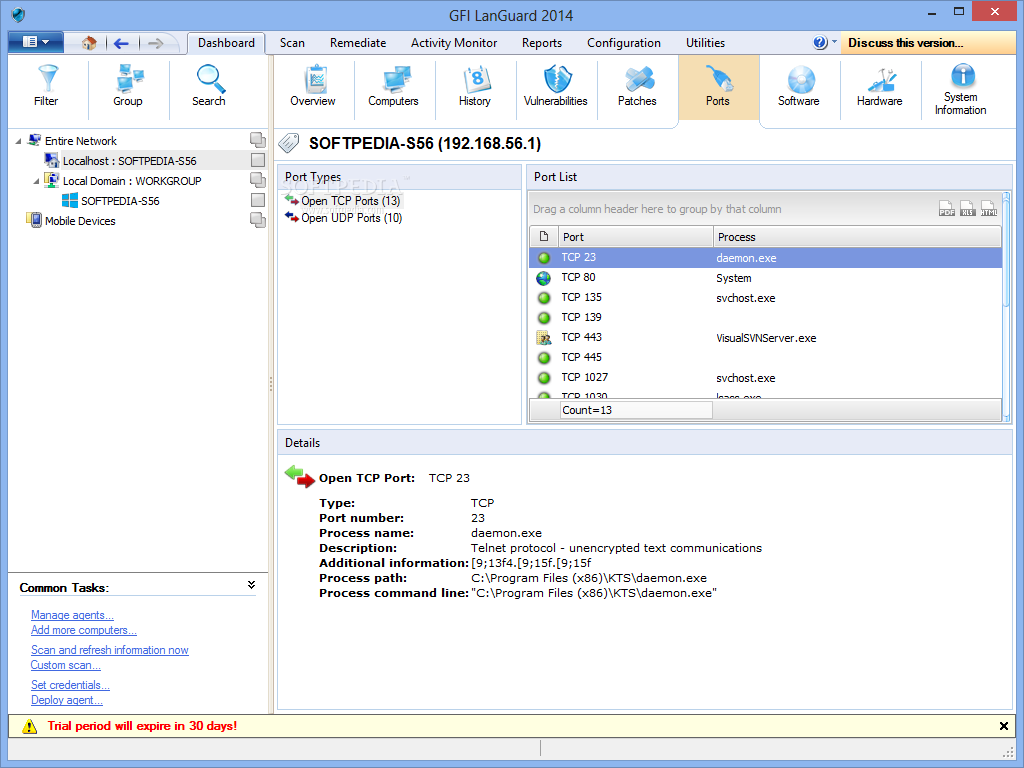
Task: Open the dropdown arrow next to help
Action: pos(834,41)
